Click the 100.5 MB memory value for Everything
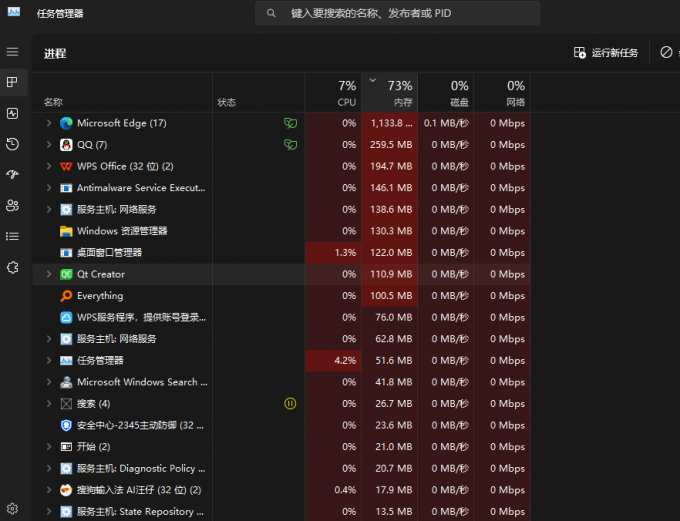Viewport: 680px width, 521px height. pos(391,296)
